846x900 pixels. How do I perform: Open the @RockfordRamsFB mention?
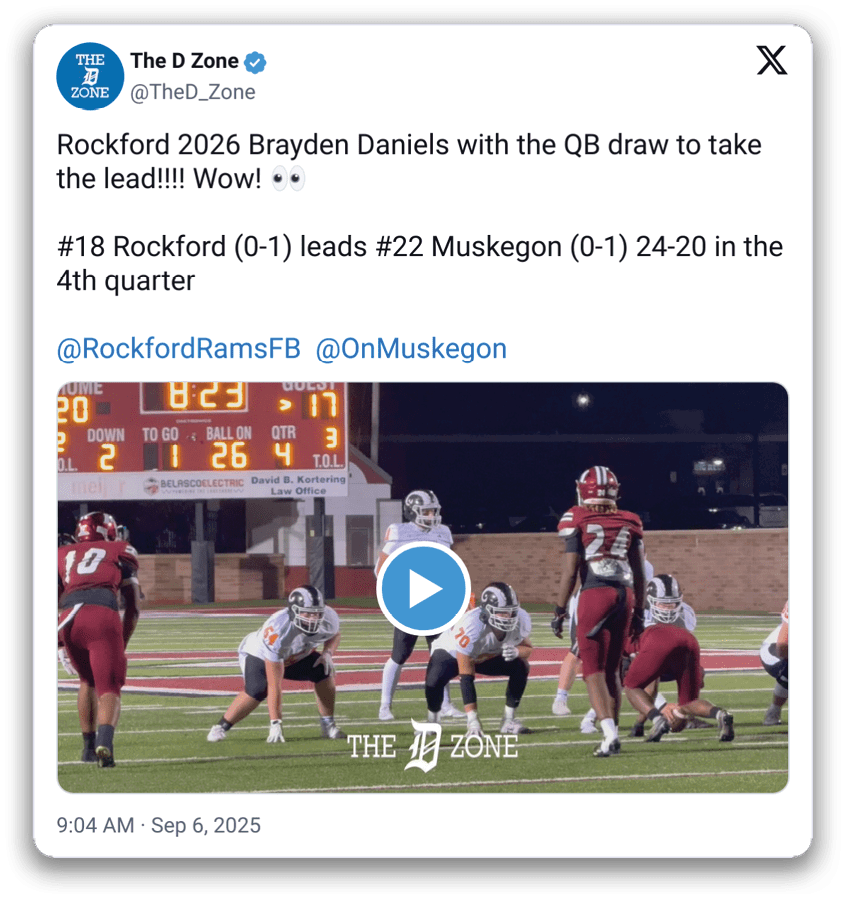click(178, 348)
